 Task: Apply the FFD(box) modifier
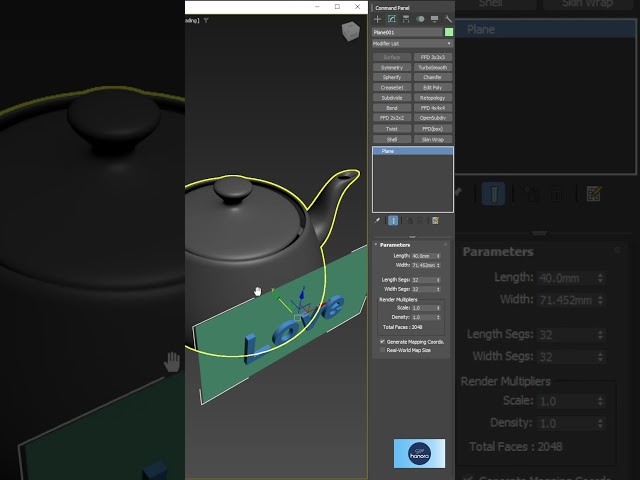coord(433,129)
